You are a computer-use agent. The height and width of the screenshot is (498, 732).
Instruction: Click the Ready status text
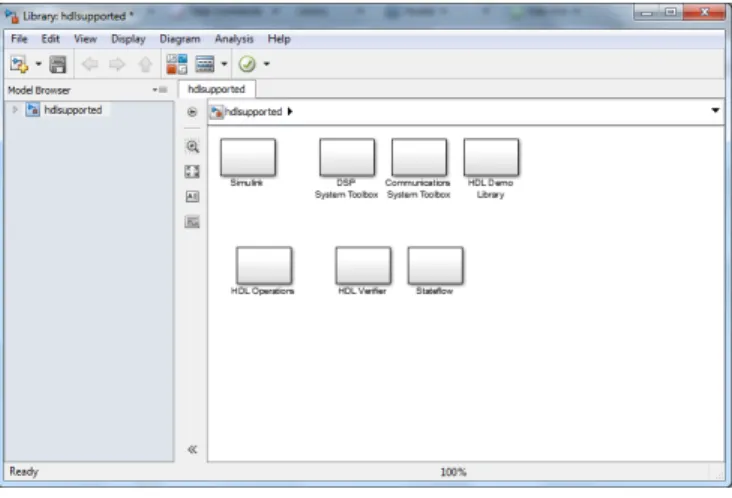(24, 471)
